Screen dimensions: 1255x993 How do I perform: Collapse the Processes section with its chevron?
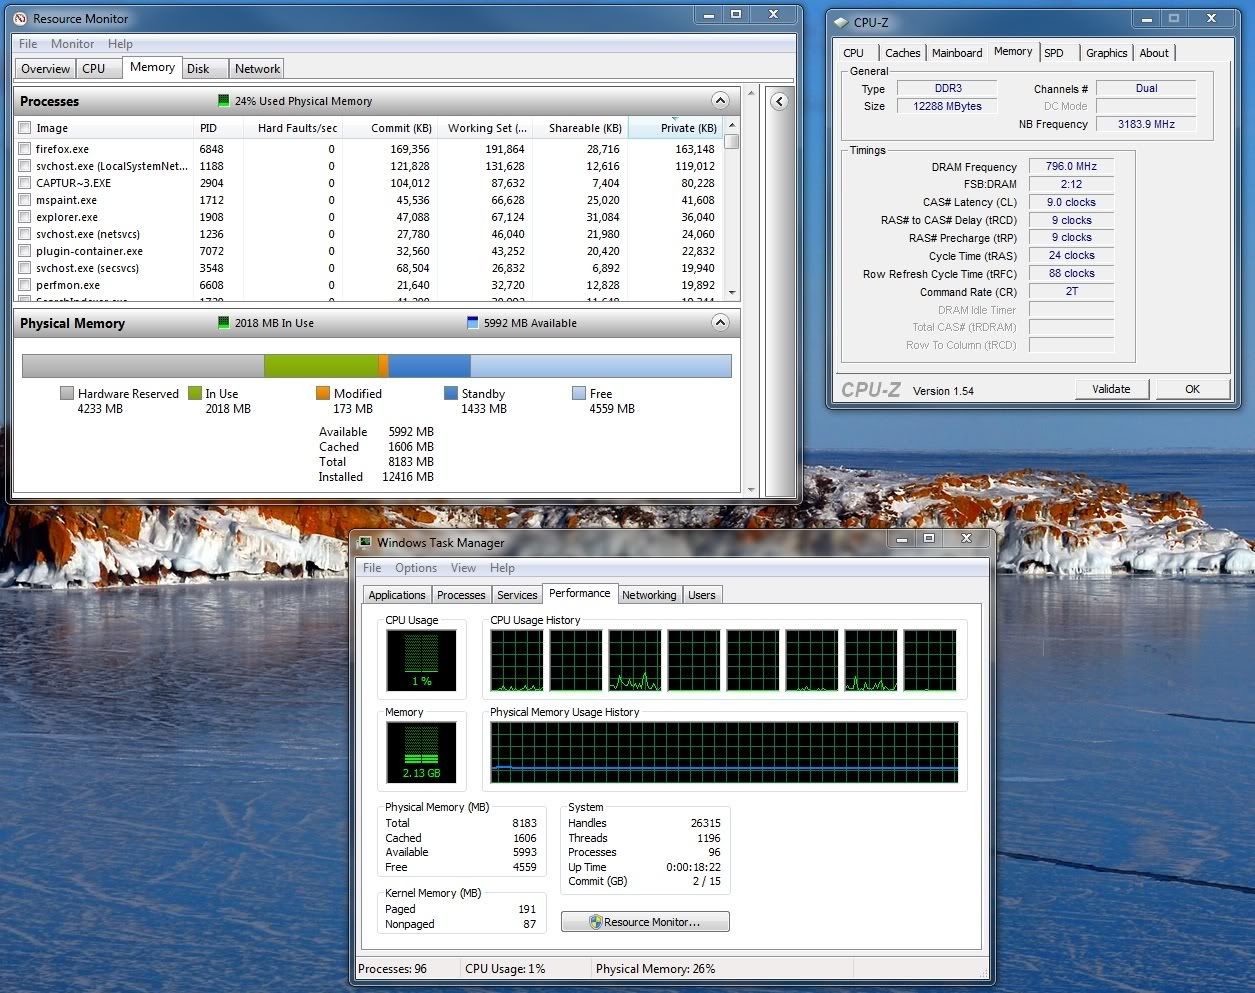click(x=720, y=101)
